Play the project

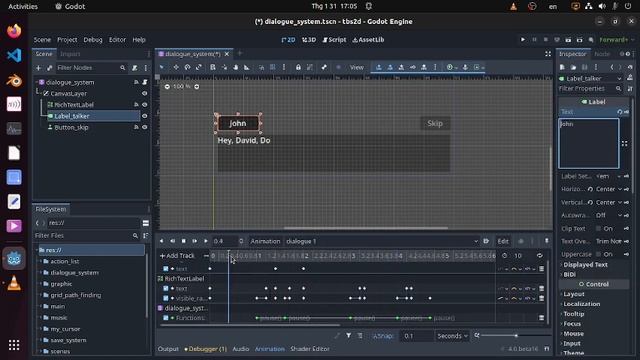522,40
